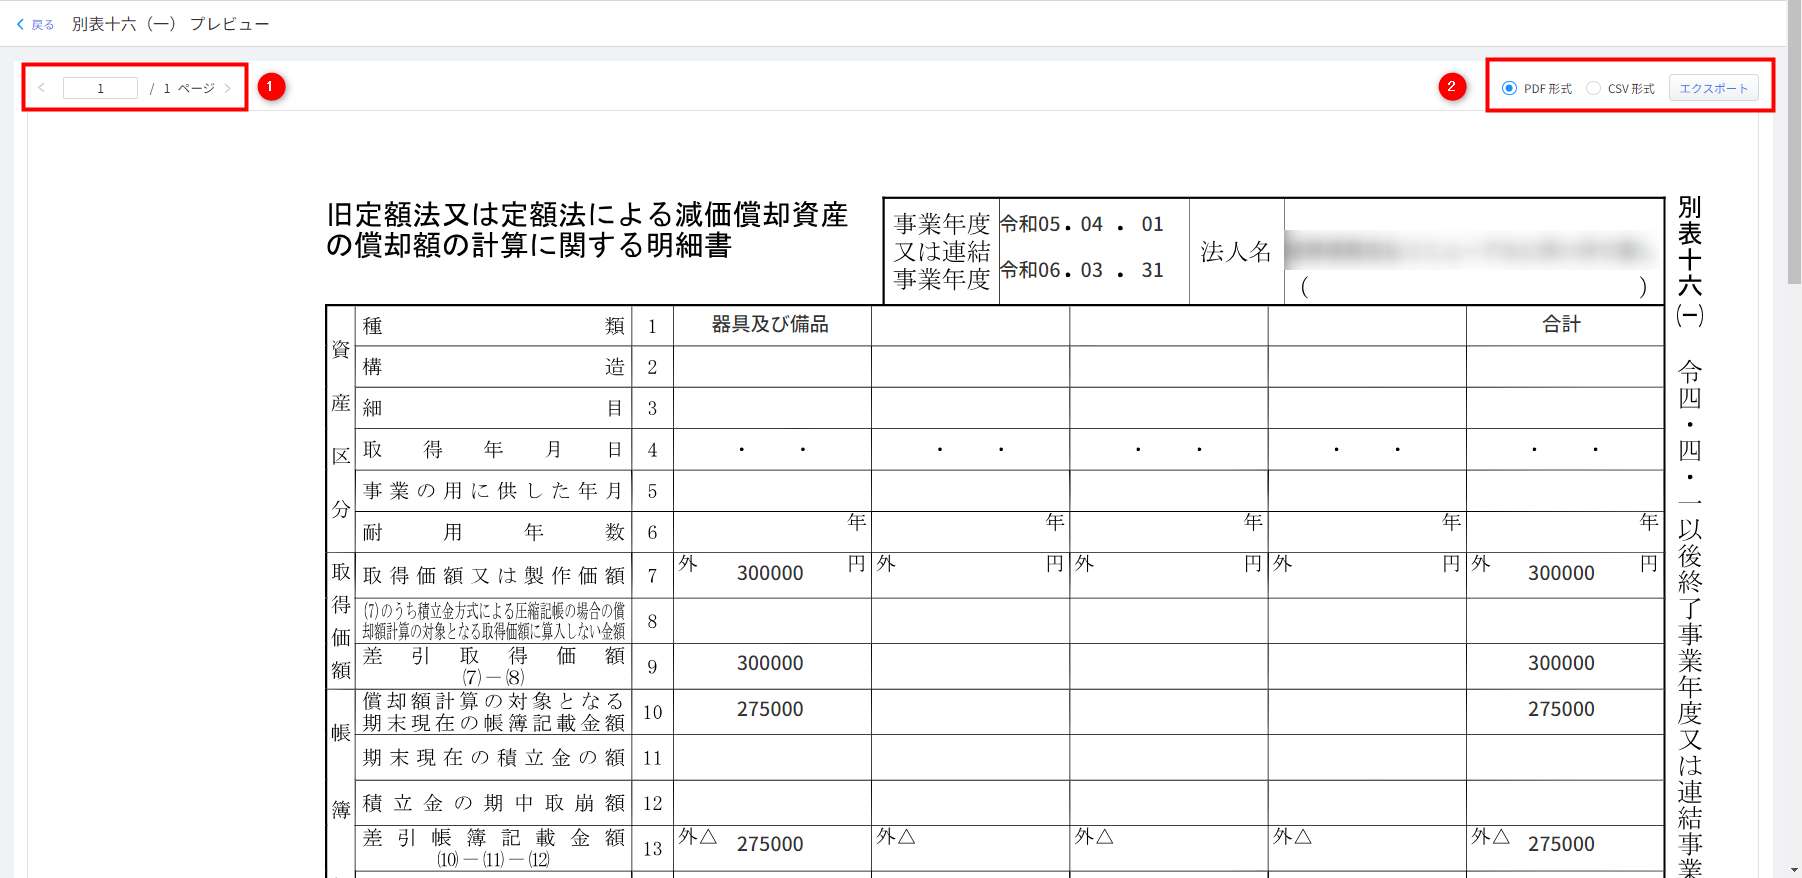Click the previous page arrow
This screenshot has height=878, width=1802.
pyautogui.click(x=42, y=88)
